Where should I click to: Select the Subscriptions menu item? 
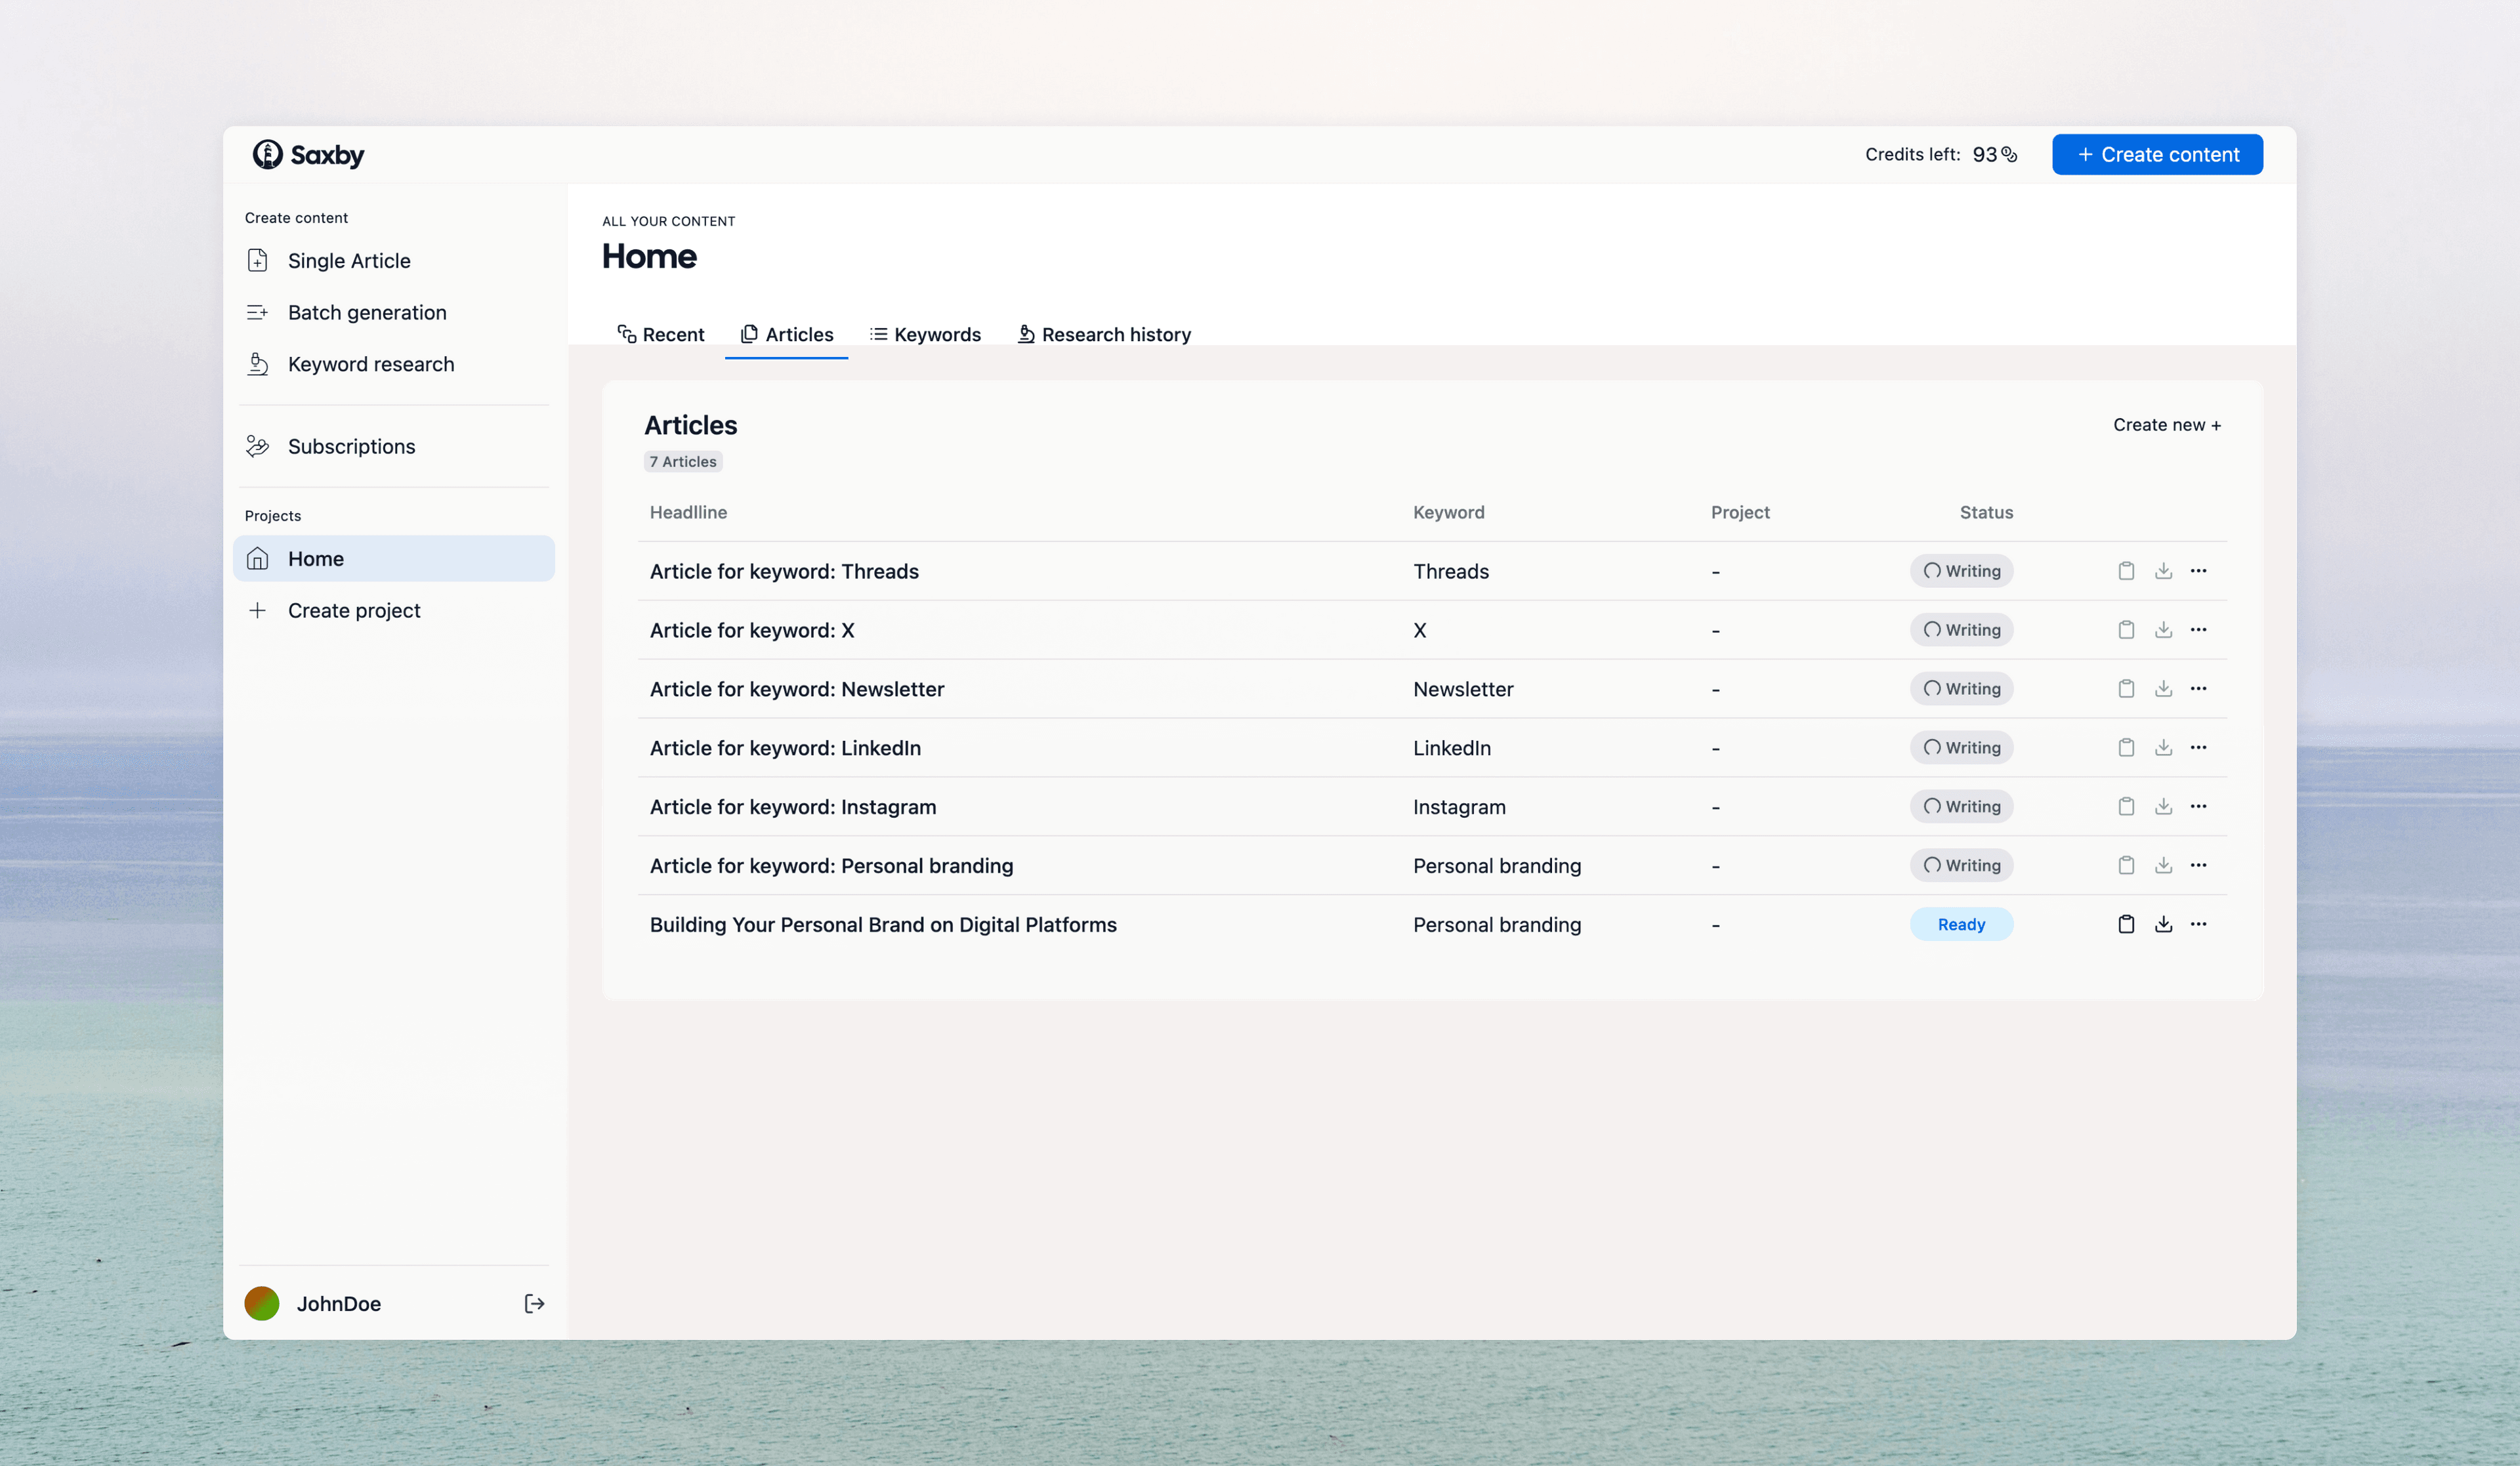(x=351, y=445)
